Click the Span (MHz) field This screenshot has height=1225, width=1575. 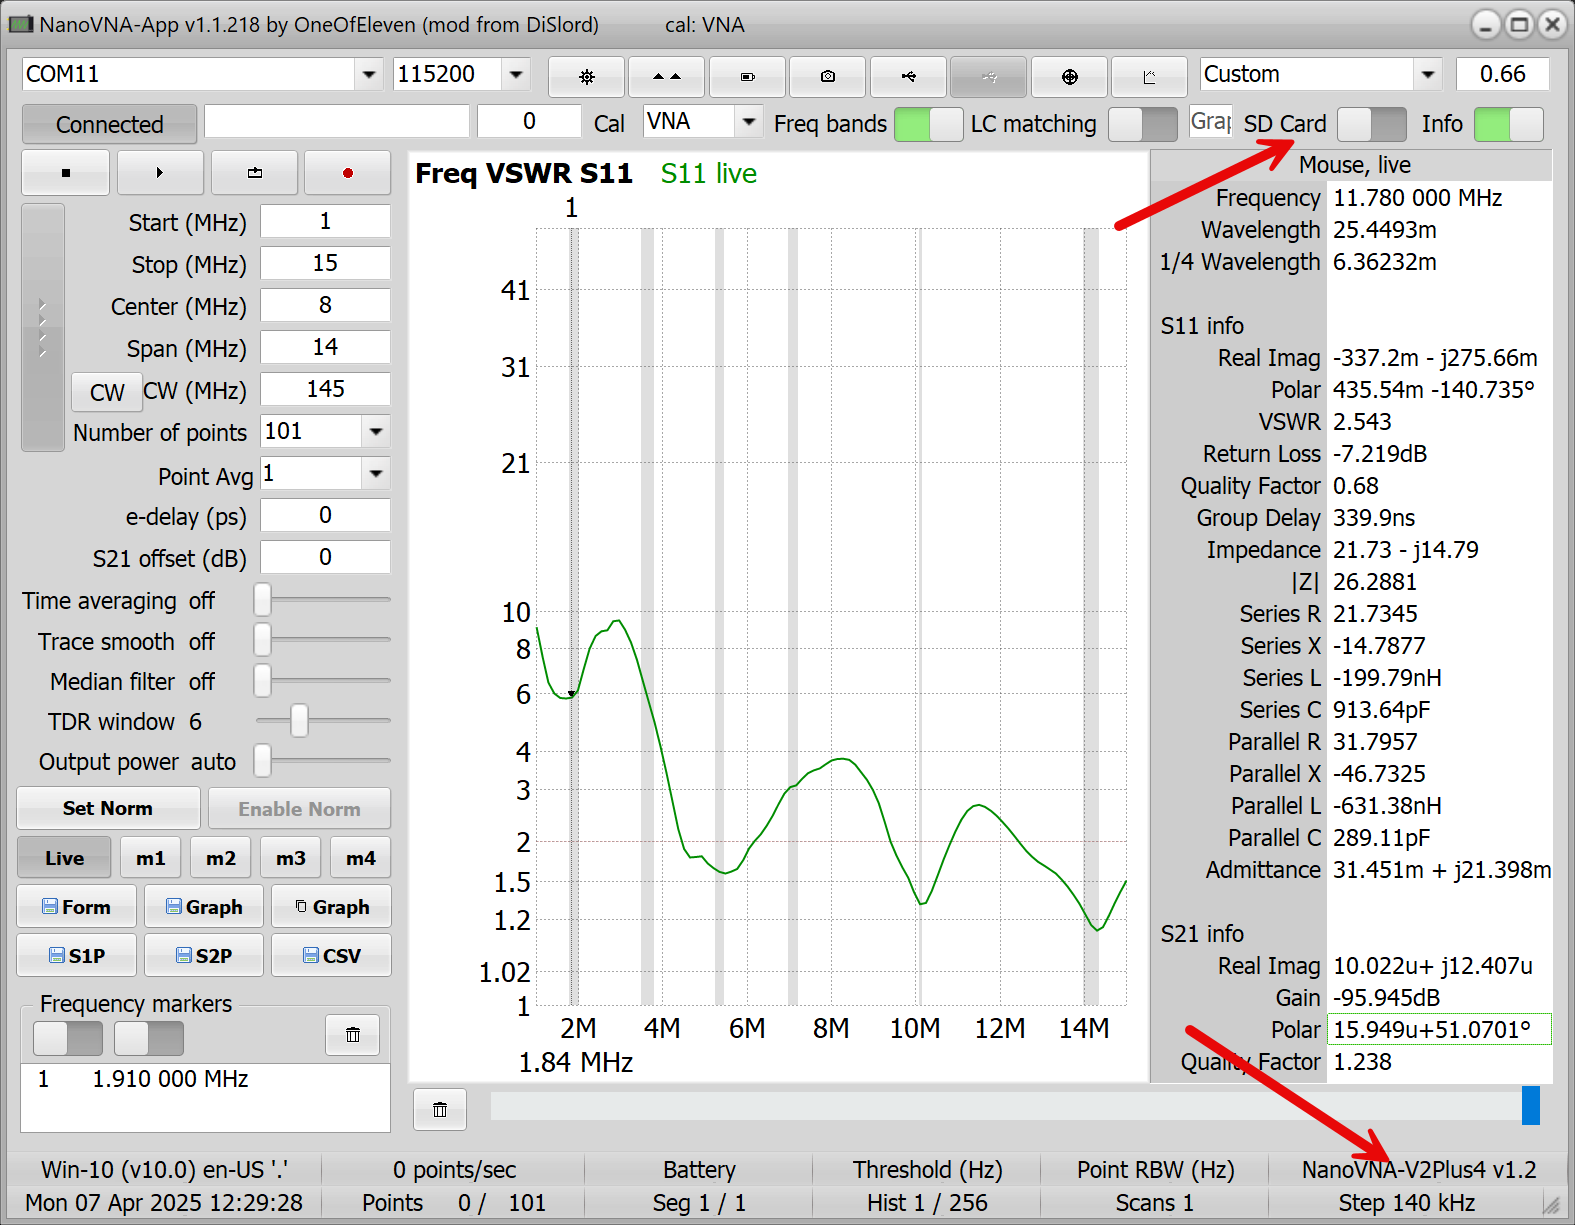click(325, 347)
